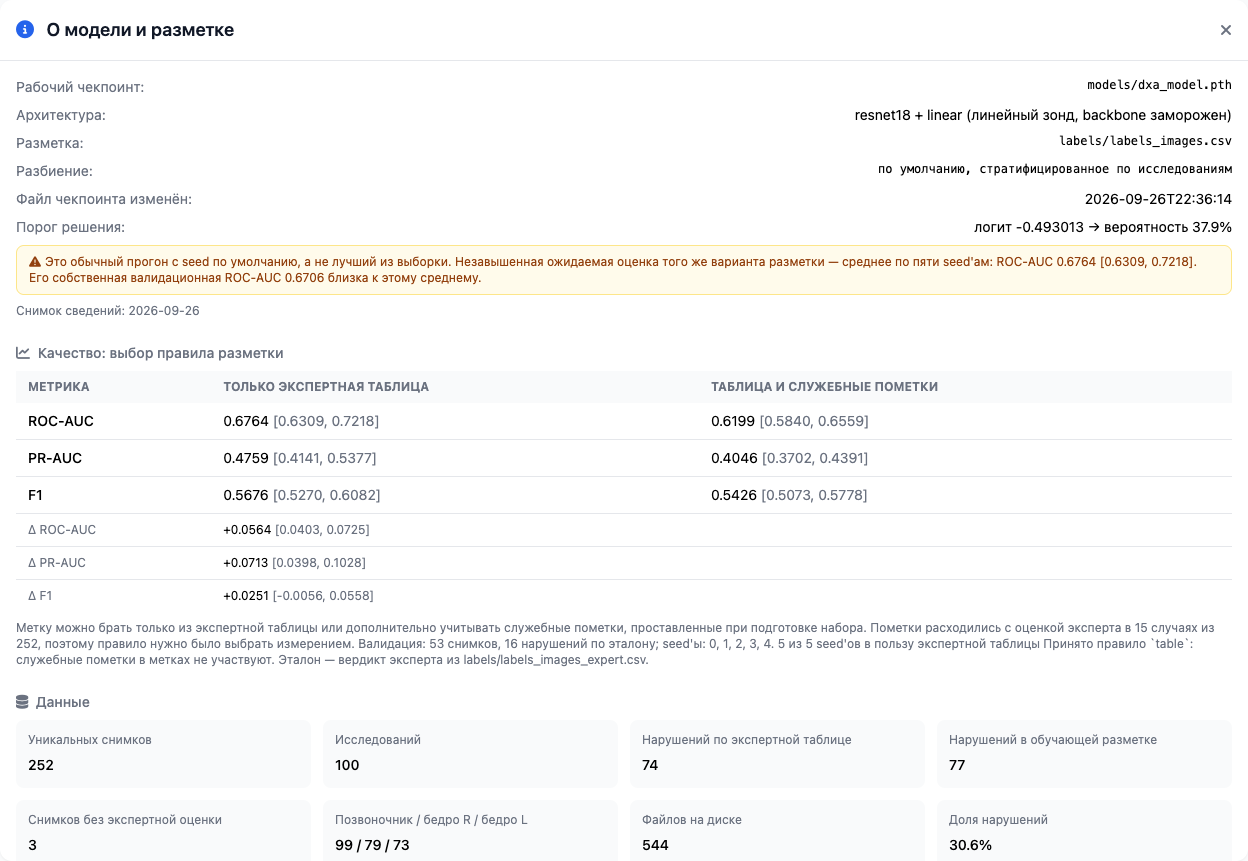Open the «Исследований» card showing 100
This screenshot has width=1248, height=861.
click(x=470, y=752)
